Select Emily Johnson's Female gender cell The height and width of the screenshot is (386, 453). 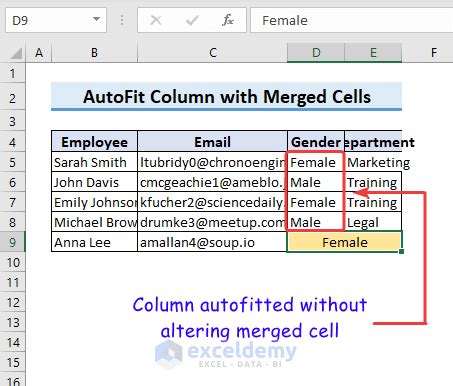(316, 202)
